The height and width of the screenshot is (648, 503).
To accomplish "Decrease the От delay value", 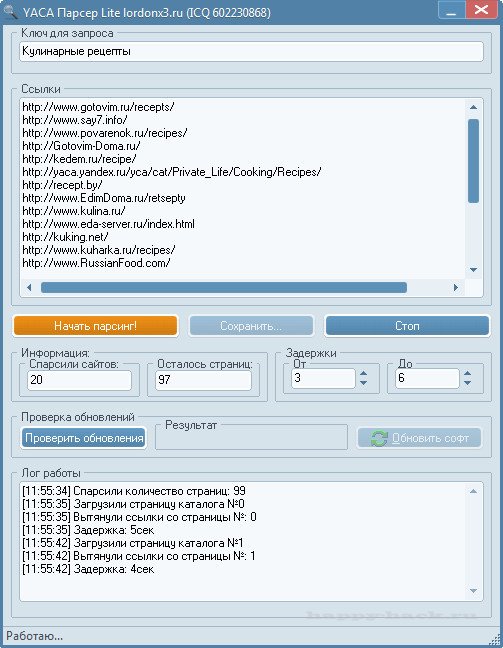I will click(363, 383).
